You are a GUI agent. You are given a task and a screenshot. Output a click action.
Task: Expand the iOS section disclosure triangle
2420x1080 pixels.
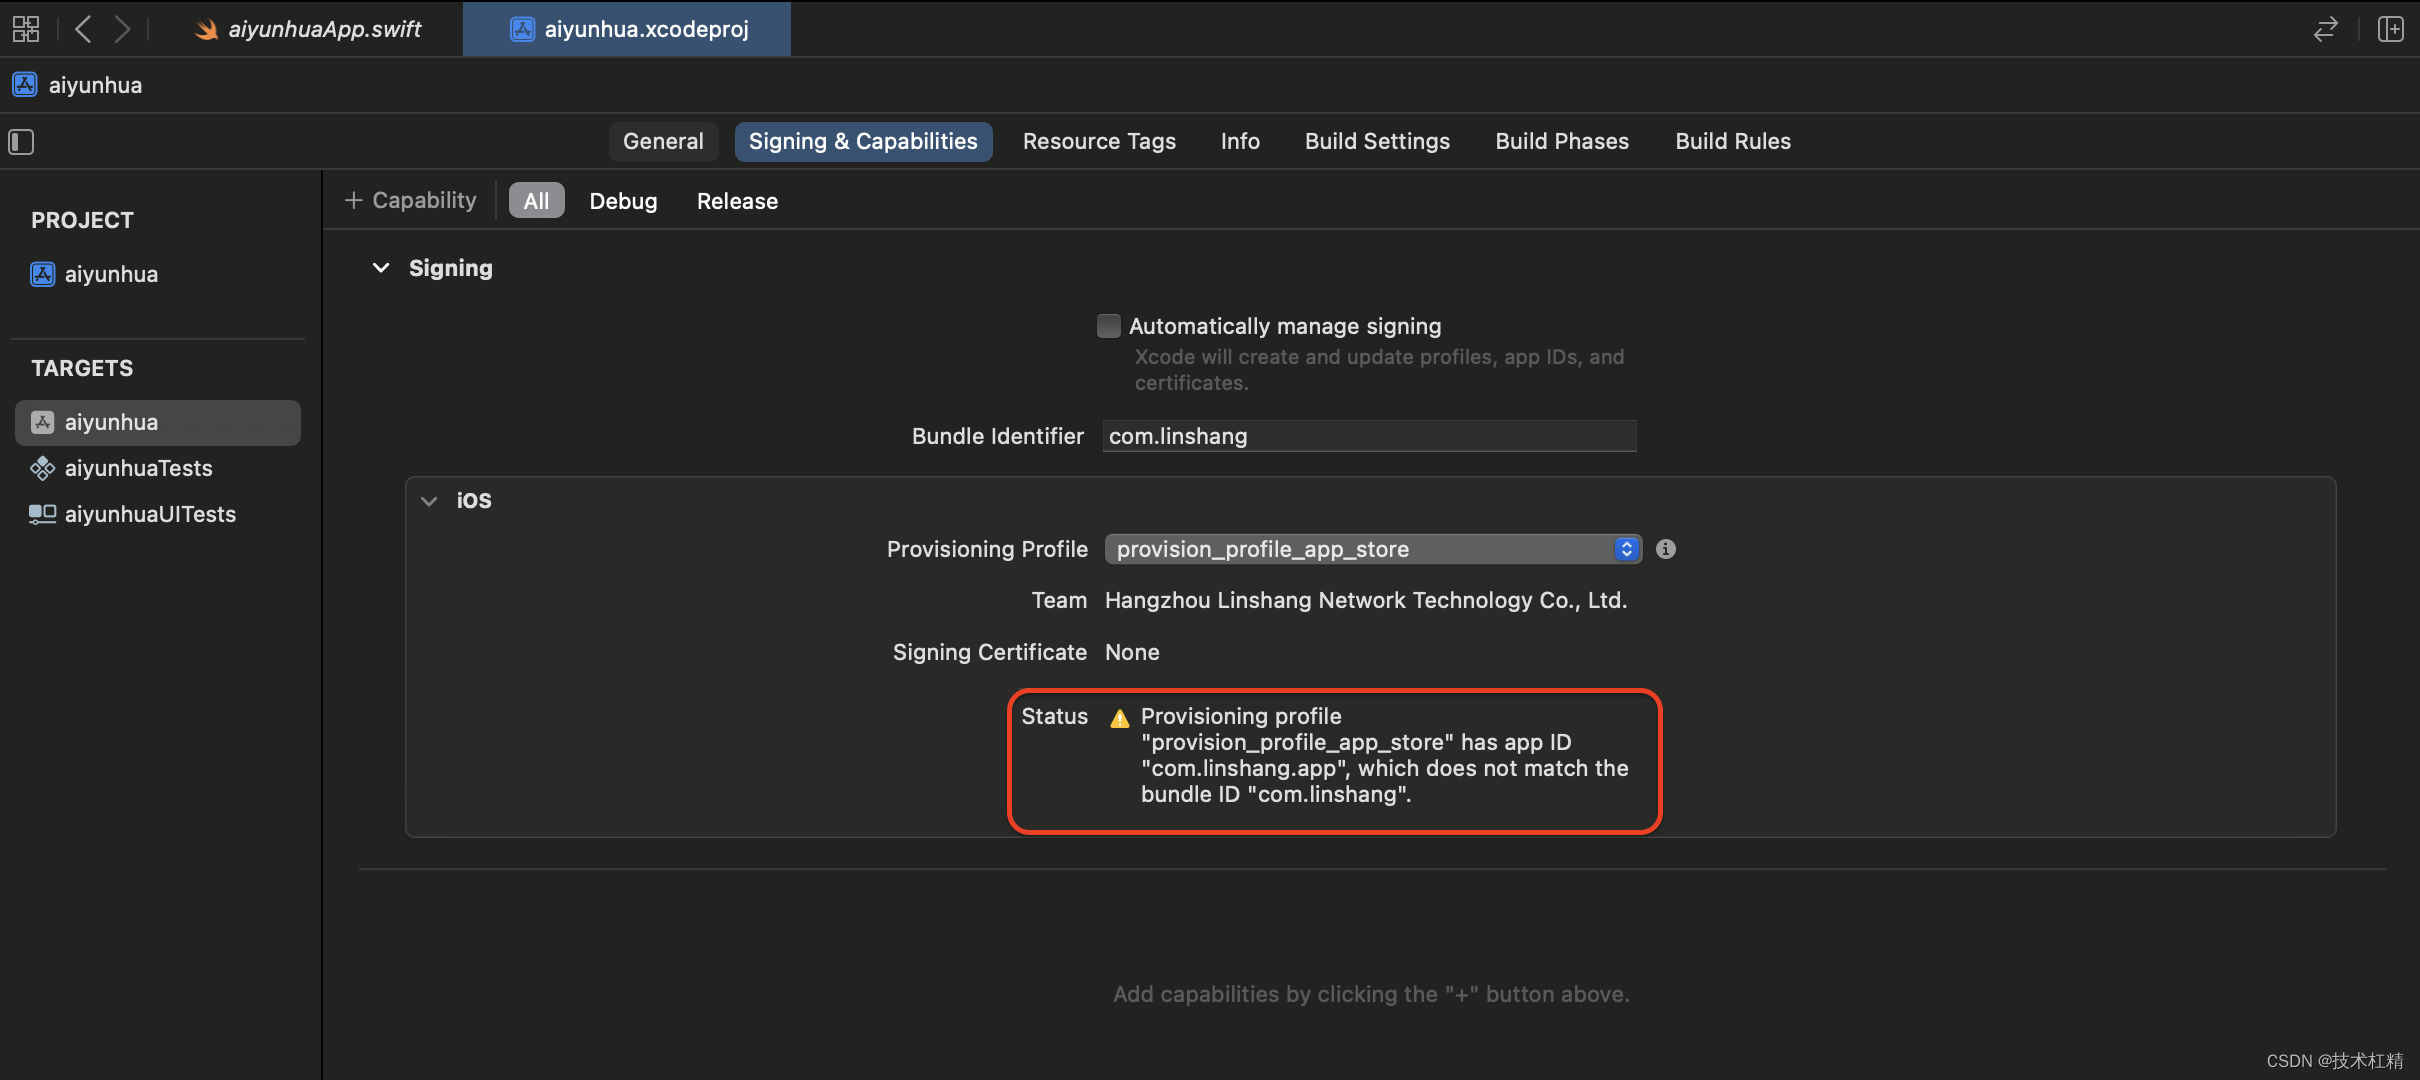click(428, 500)
